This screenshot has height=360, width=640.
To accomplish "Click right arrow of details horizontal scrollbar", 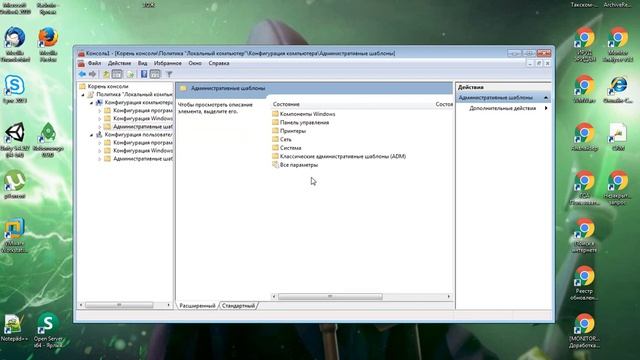I will 449,297.
